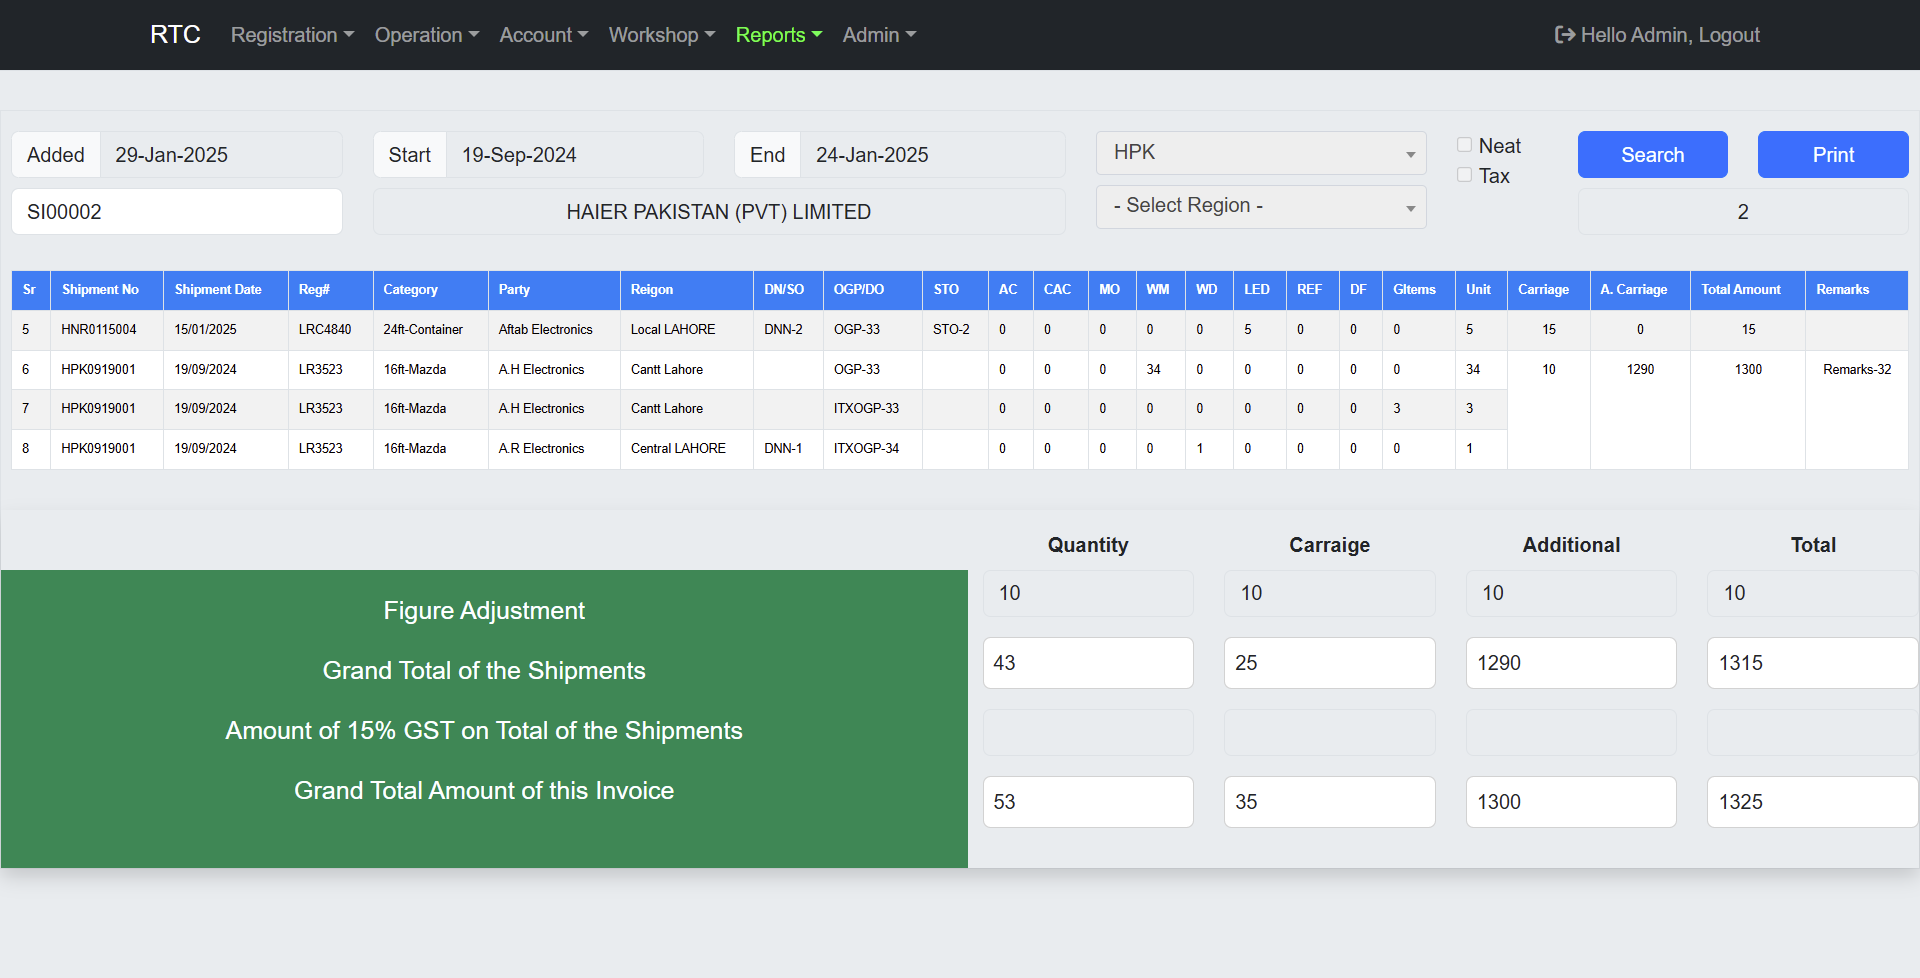Click the Grand Total amount field showing 1325
Viewport: 1920px width, 978px height.
(x=1810, y=802)
